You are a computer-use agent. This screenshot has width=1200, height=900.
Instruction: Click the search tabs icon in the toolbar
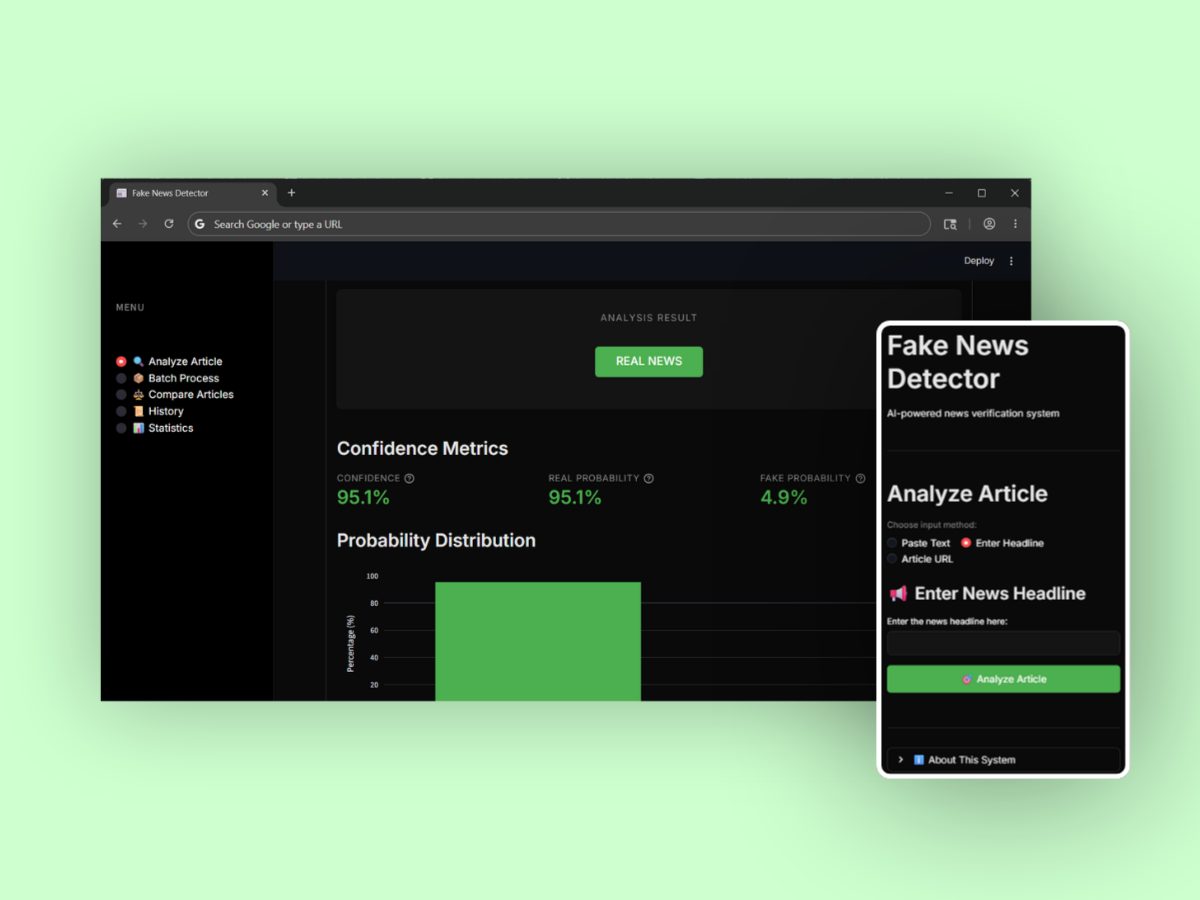(x=950, y=224)
